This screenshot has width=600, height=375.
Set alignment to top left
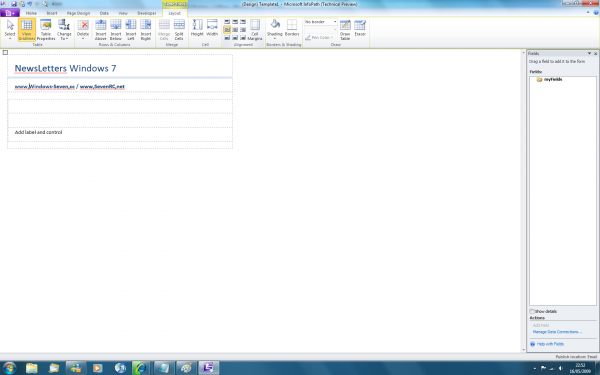227,22
